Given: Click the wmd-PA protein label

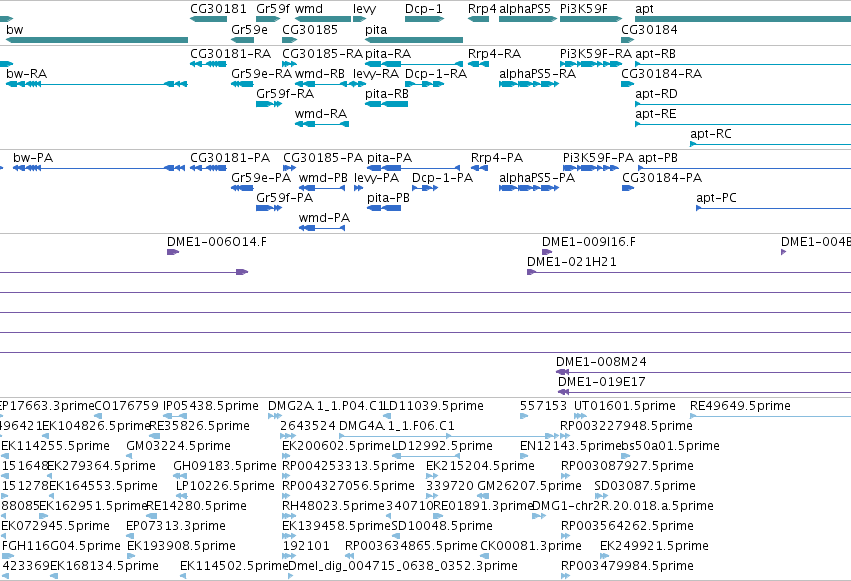Looking at the screenshot, I should click(x=324, y=218).
